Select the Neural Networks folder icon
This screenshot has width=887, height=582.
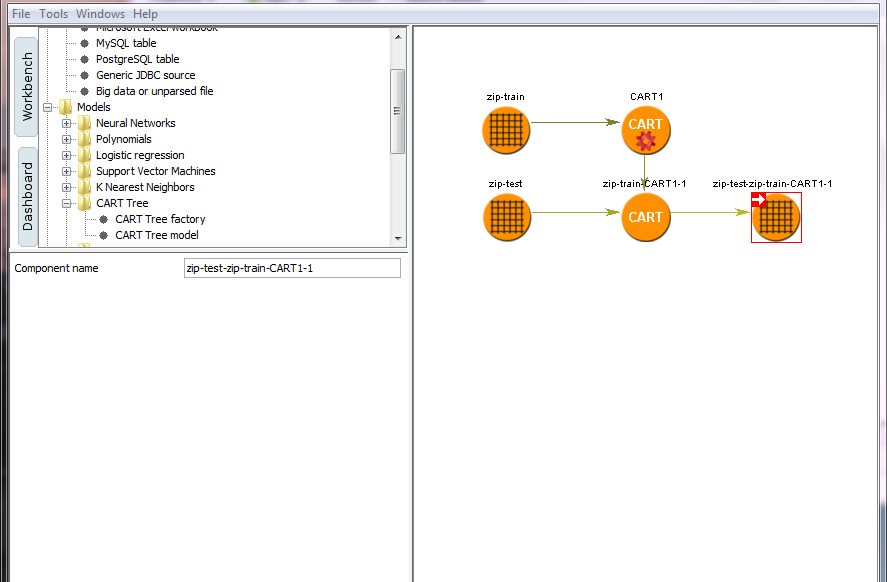[x=85, y=123]
